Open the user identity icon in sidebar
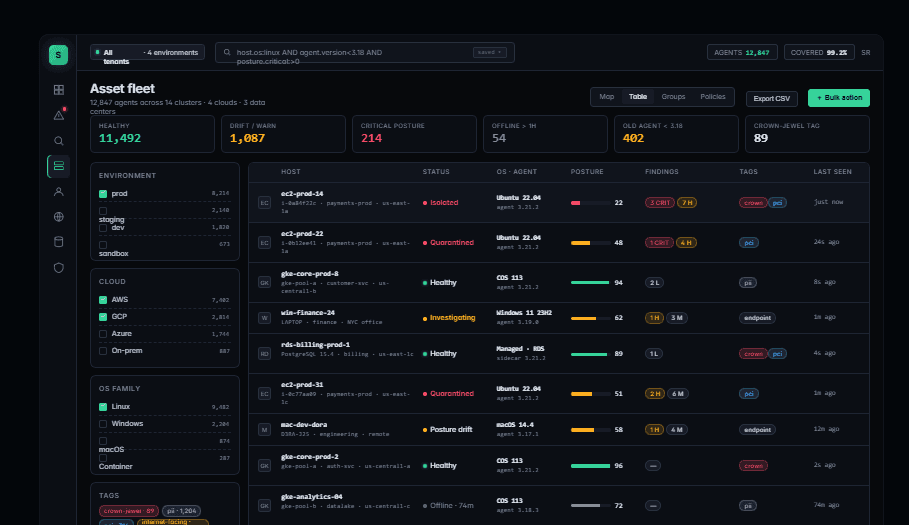909x525 pixels. pyautogui.click(x=59, y=192)
